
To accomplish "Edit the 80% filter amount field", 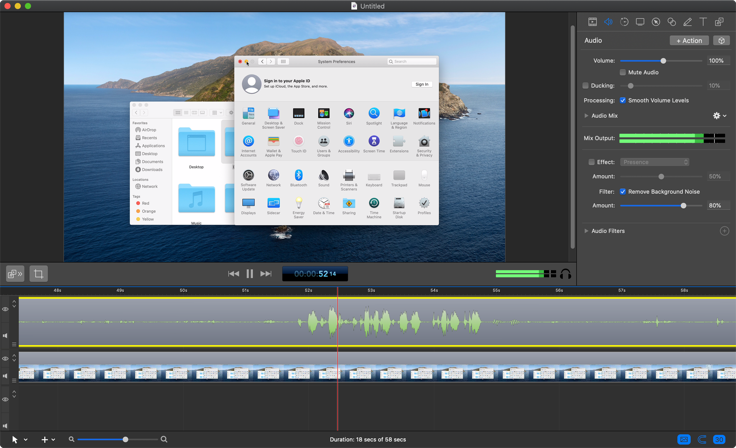I will click(x=718, y=206).
